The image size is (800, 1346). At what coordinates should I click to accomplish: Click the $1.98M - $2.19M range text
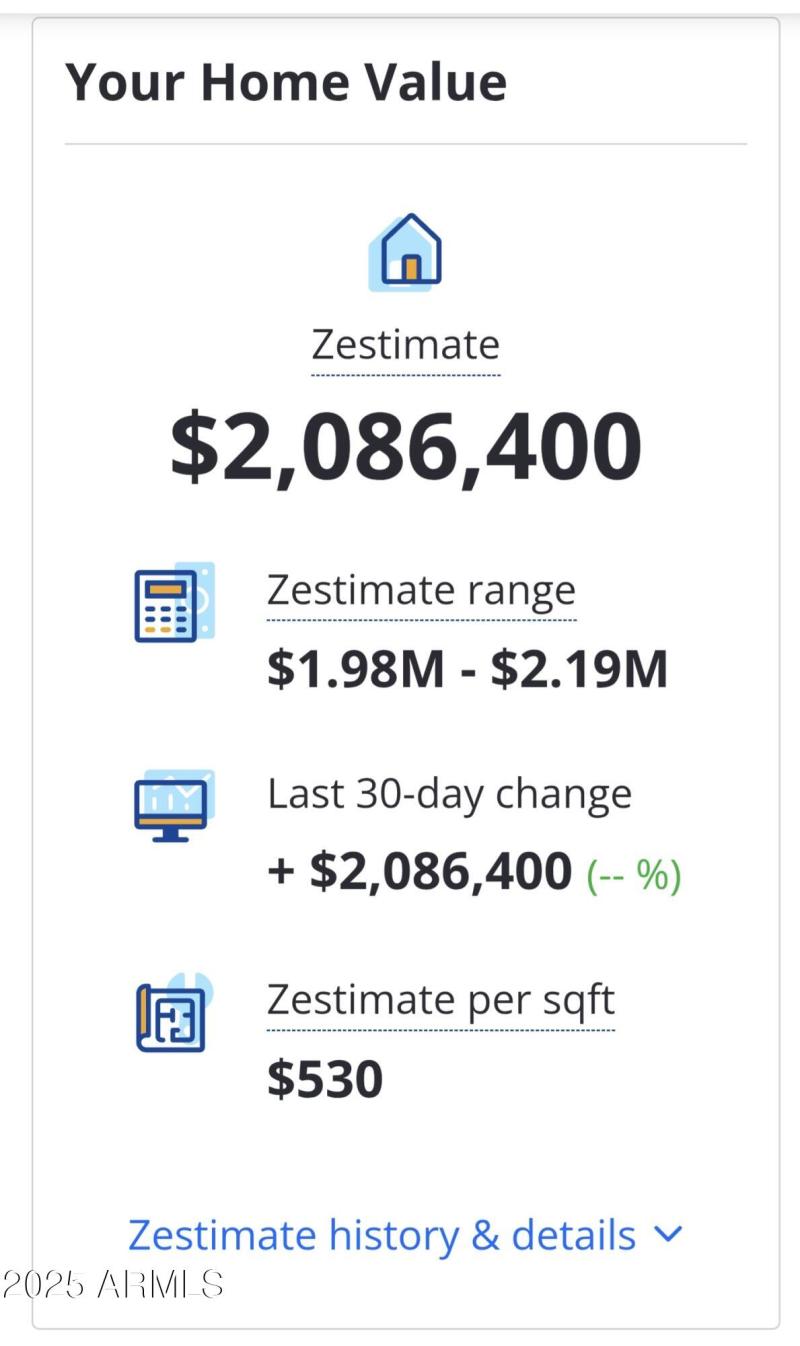[465, 668]
